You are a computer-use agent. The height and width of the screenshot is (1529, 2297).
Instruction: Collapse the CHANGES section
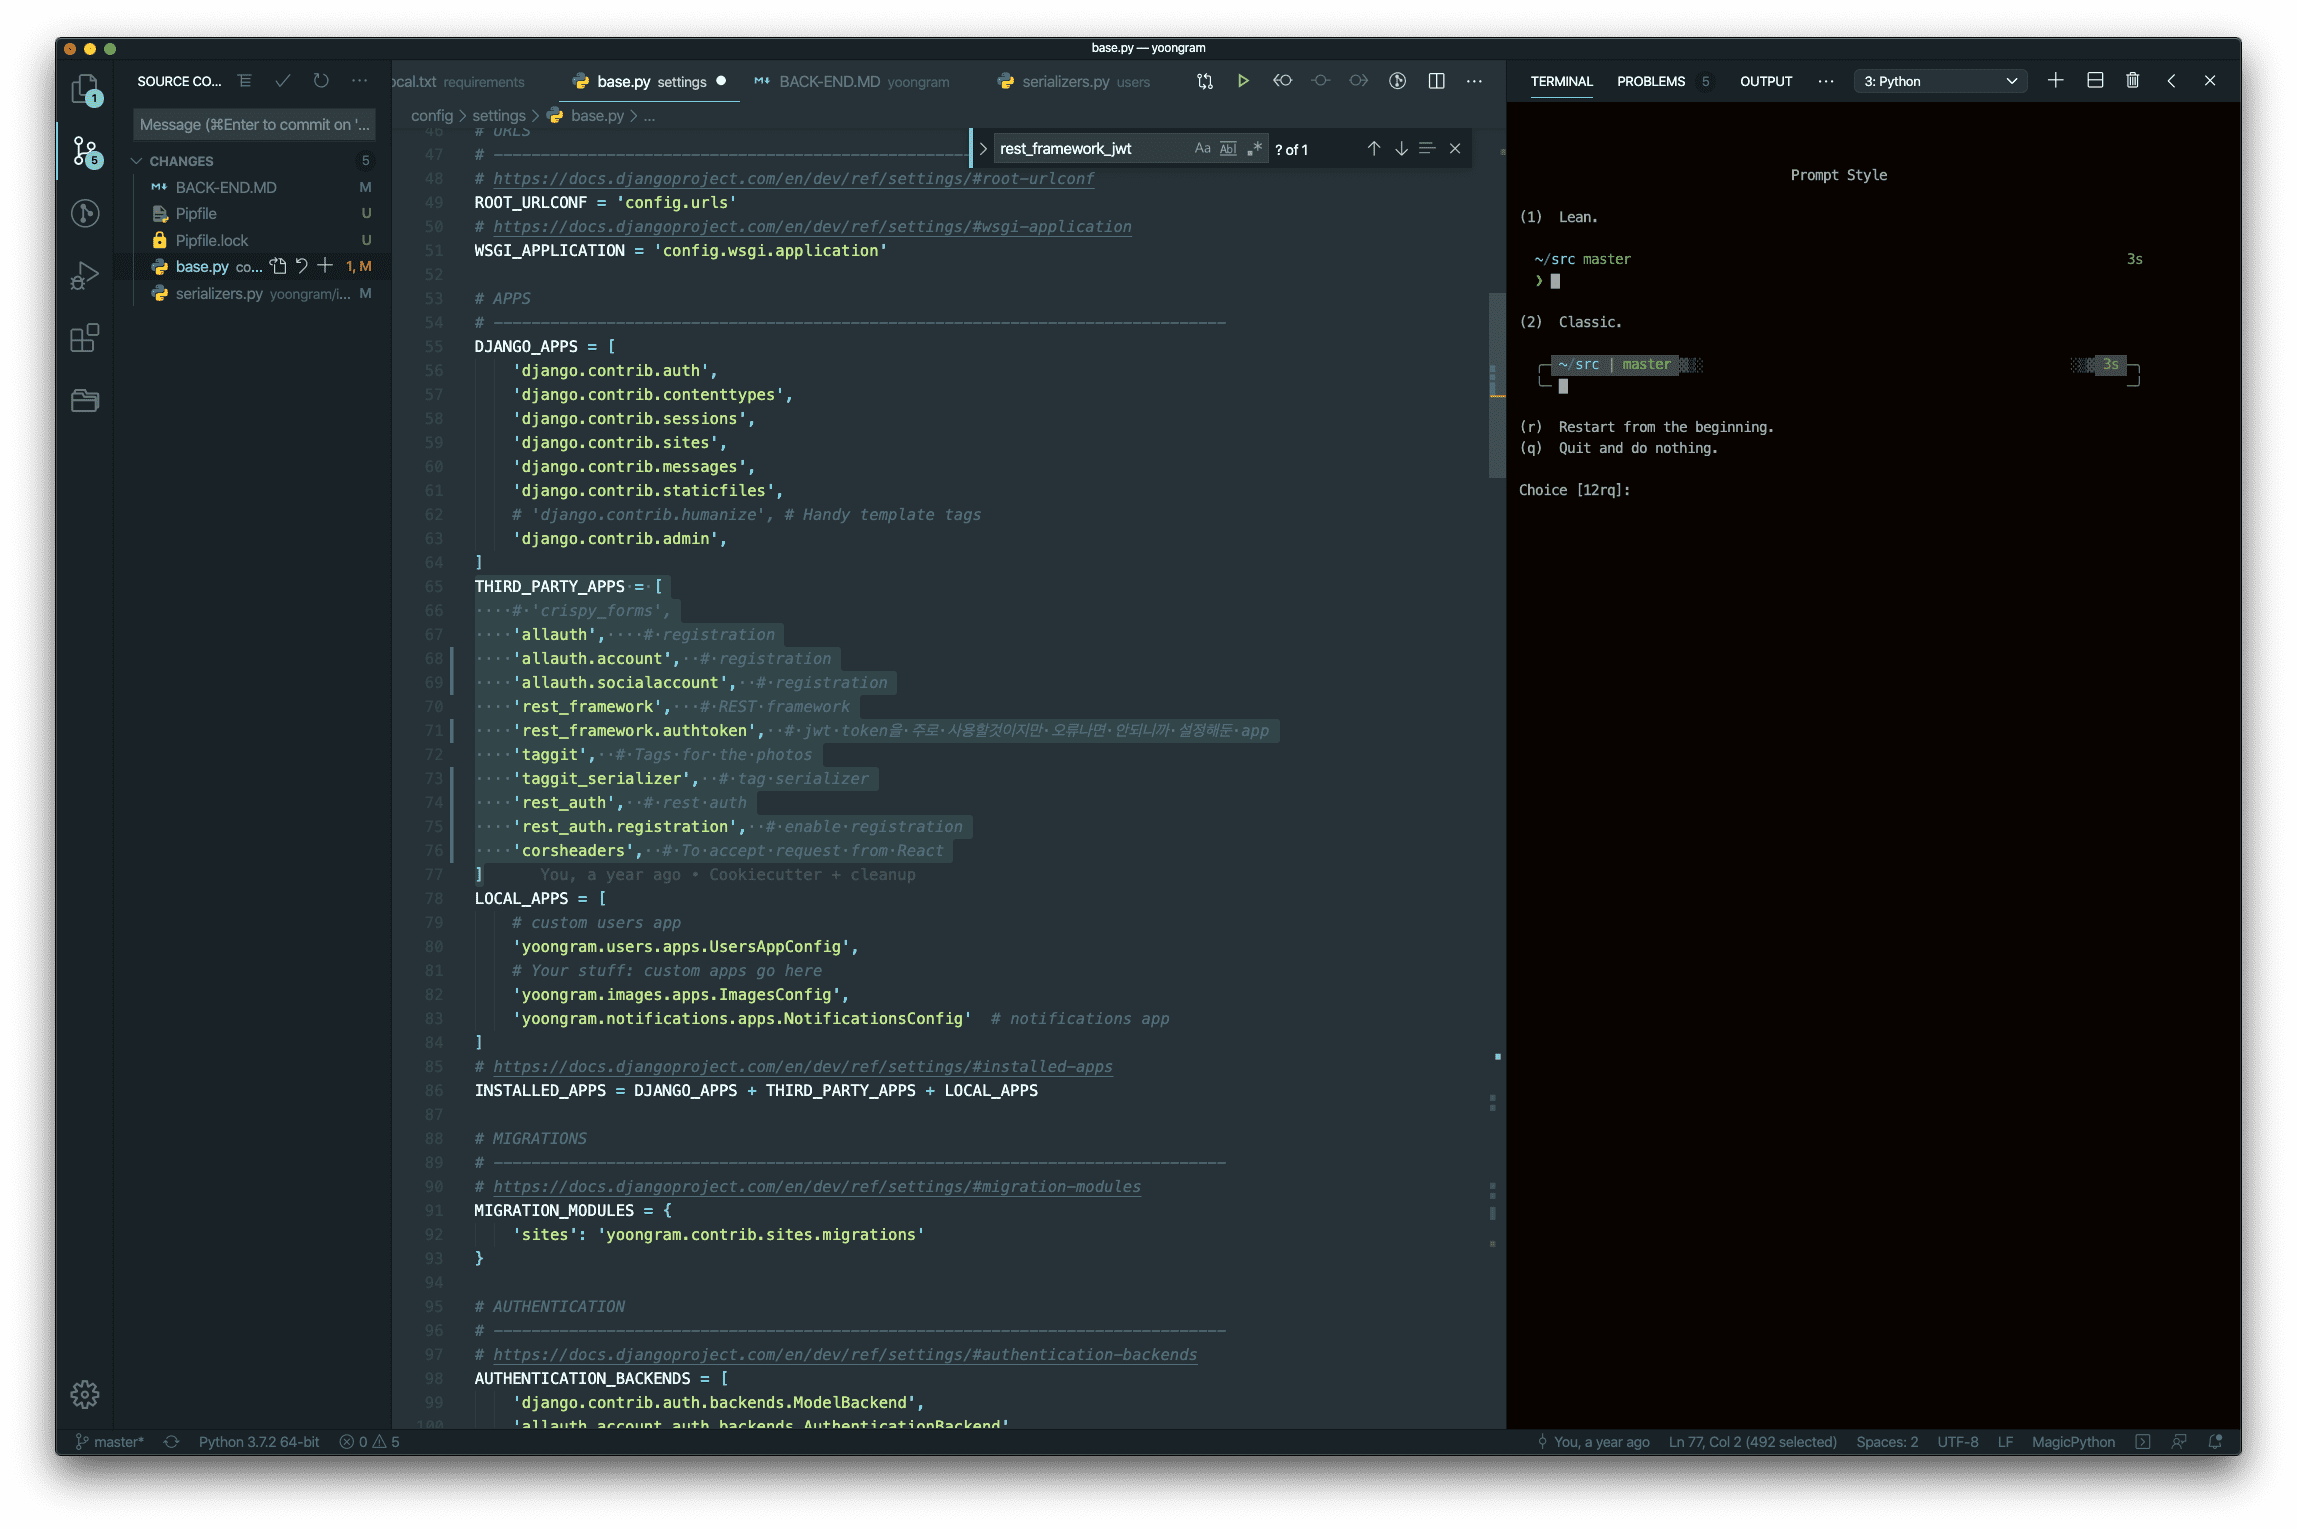click(x=137, y=161)
